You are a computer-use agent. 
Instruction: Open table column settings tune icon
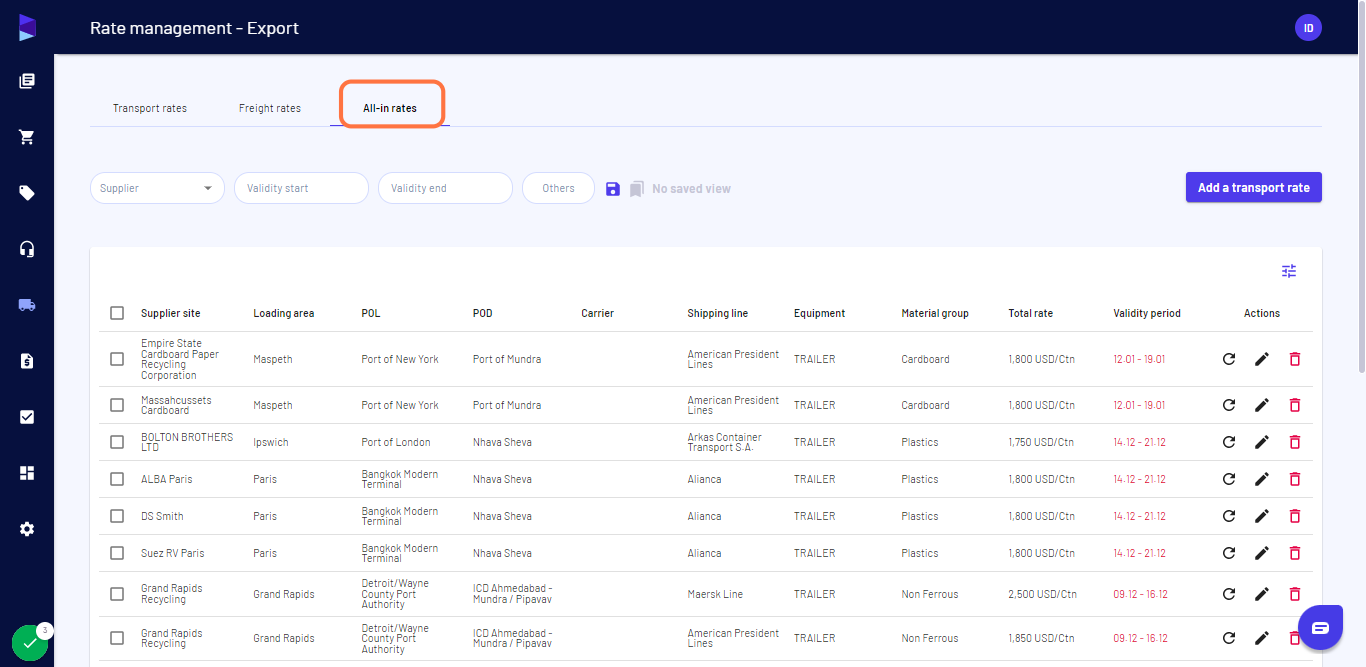(x=1289, y=271)
